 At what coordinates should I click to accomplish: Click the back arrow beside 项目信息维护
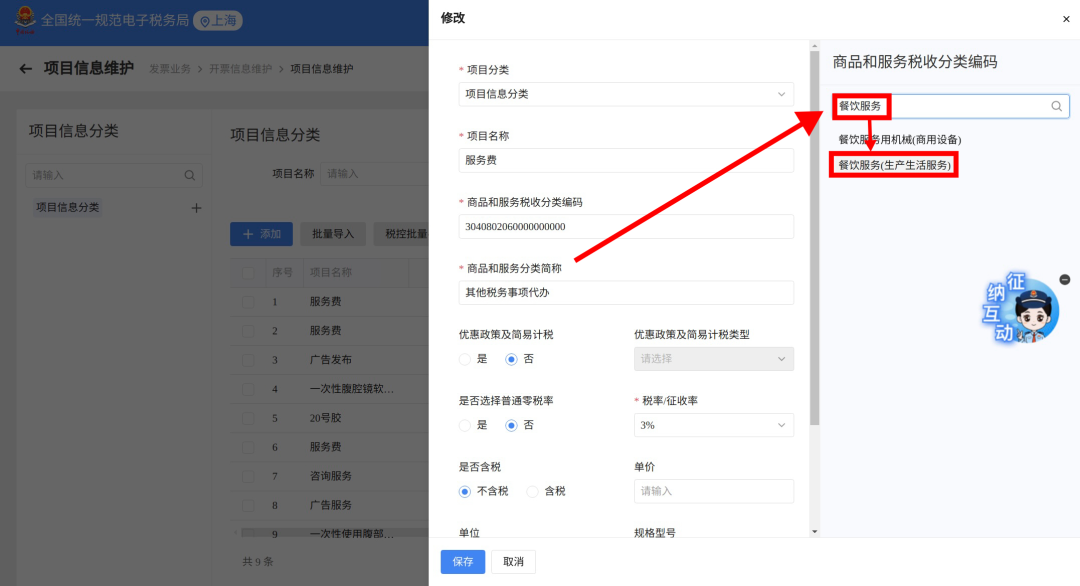coord(25,69)
